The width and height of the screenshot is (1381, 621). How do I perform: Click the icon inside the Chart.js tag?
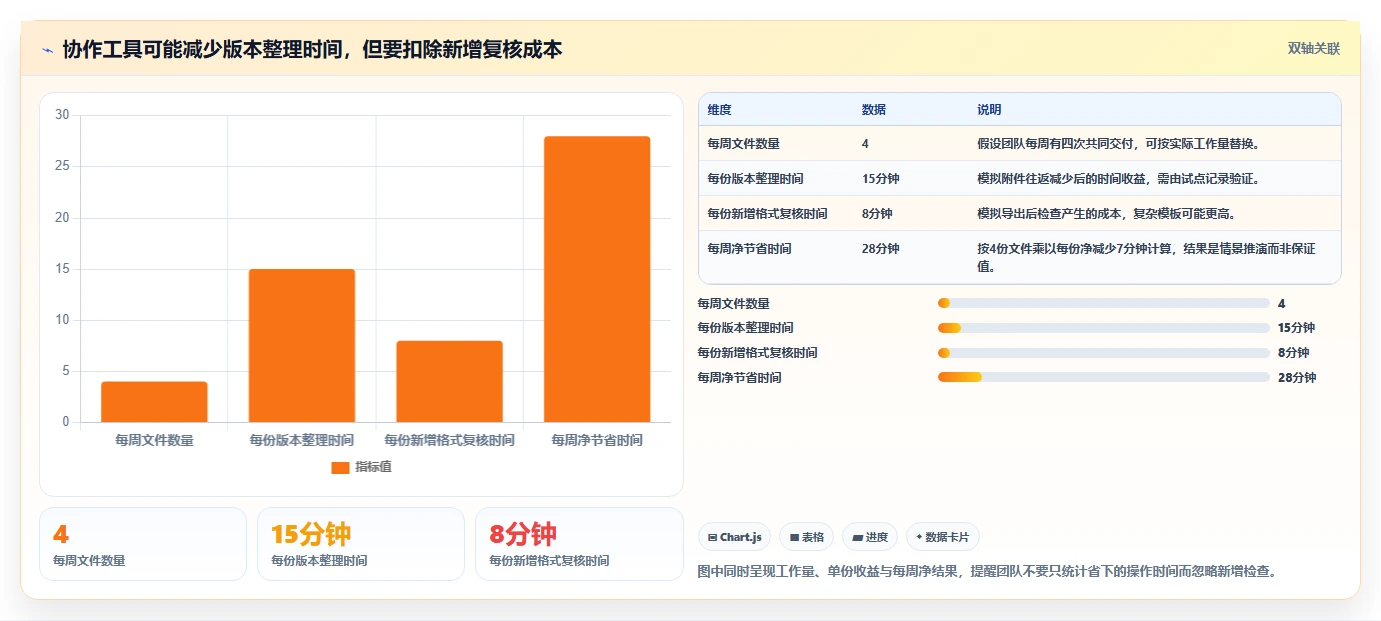click(x=712, y=537)
